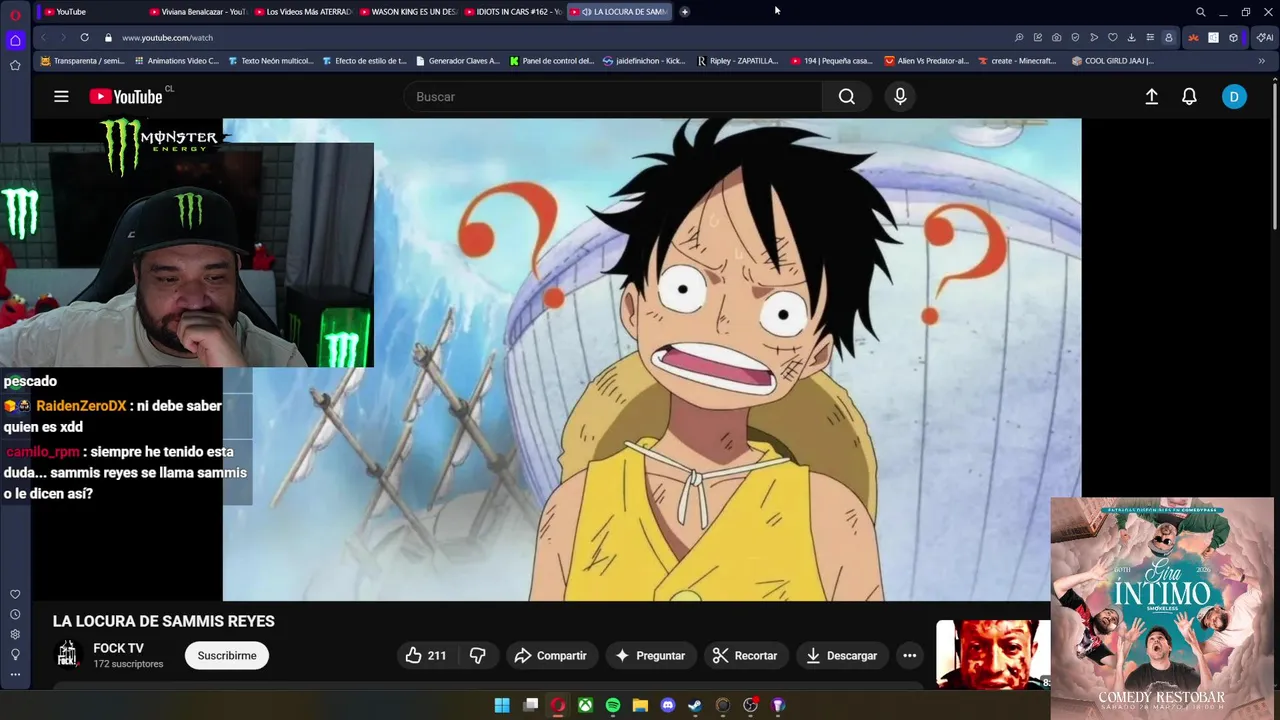Open the sidebar history clock icon

tap(15, 614)
